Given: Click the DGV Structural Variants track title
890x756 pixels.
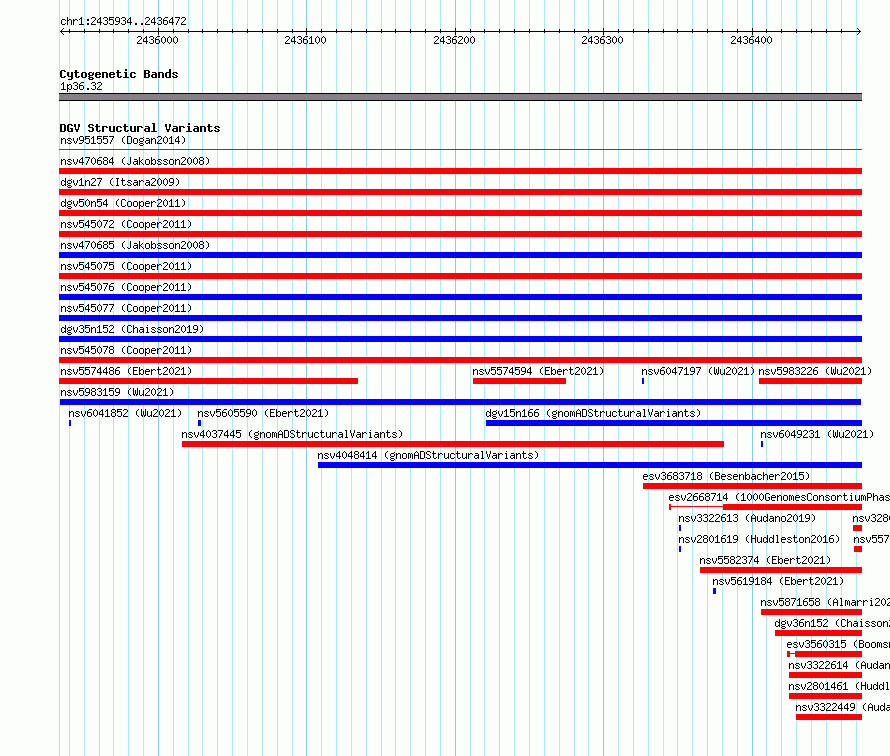Looking at the screenshot, I should 140,128.
